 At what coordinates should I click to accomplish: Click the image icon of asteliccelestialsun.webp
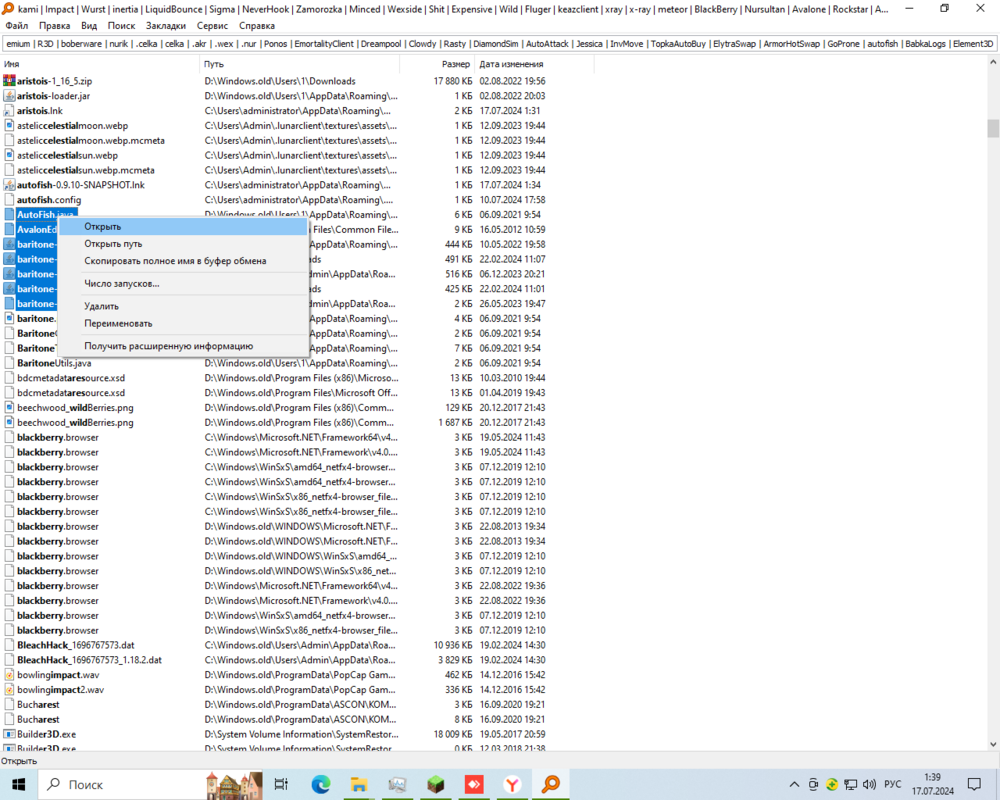point(9,155)
